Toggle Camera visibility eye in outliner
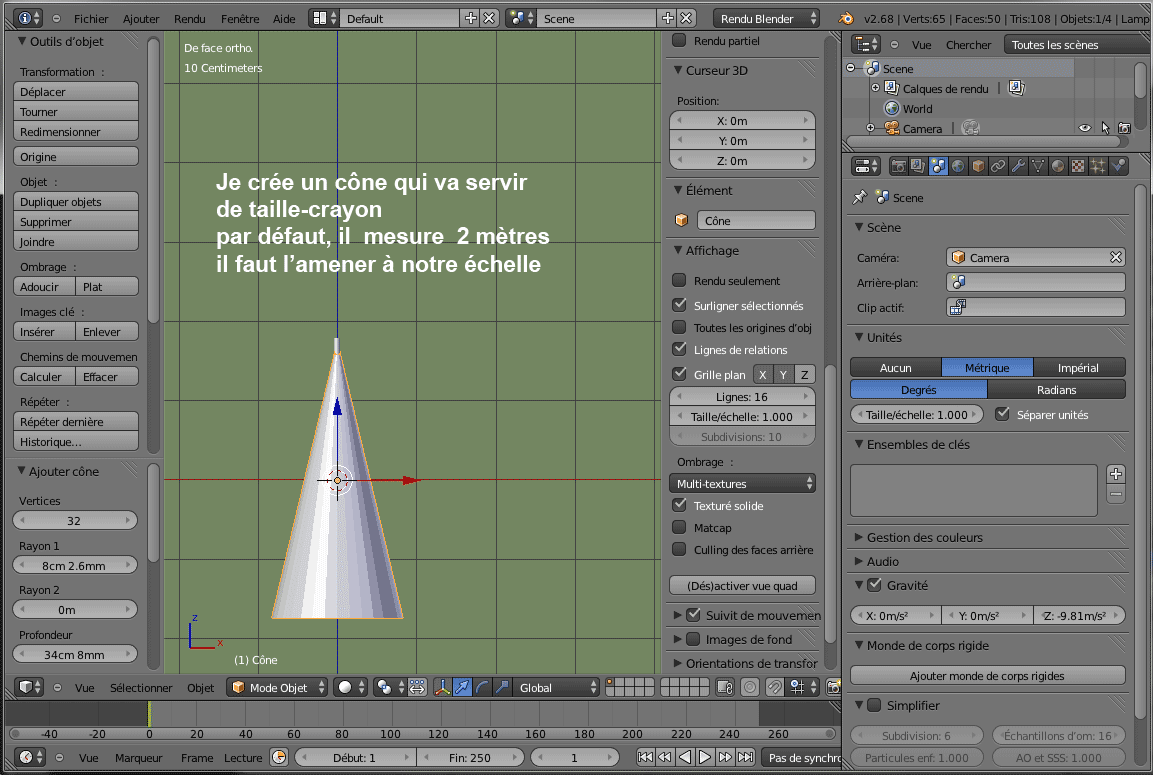Screen dimensions: 1153x775 click(x=1084, y=128)
